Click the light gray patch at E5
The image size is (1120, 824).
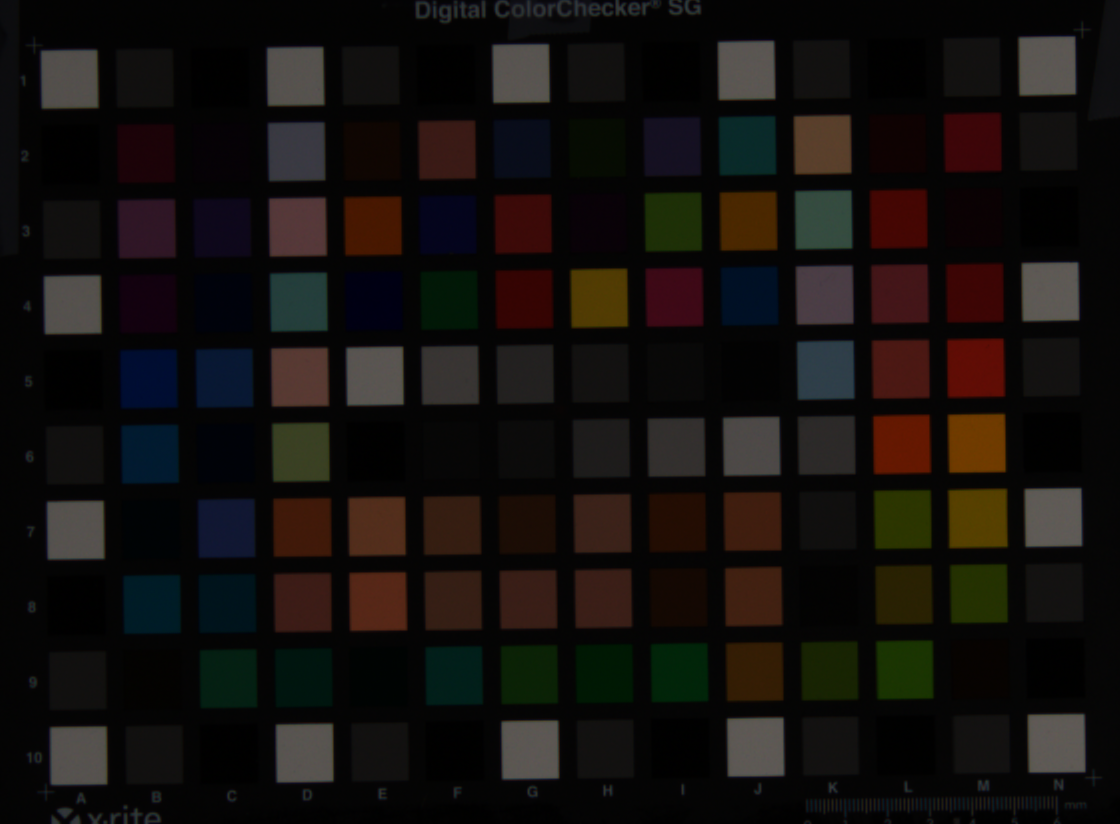[x=375, y=376]
